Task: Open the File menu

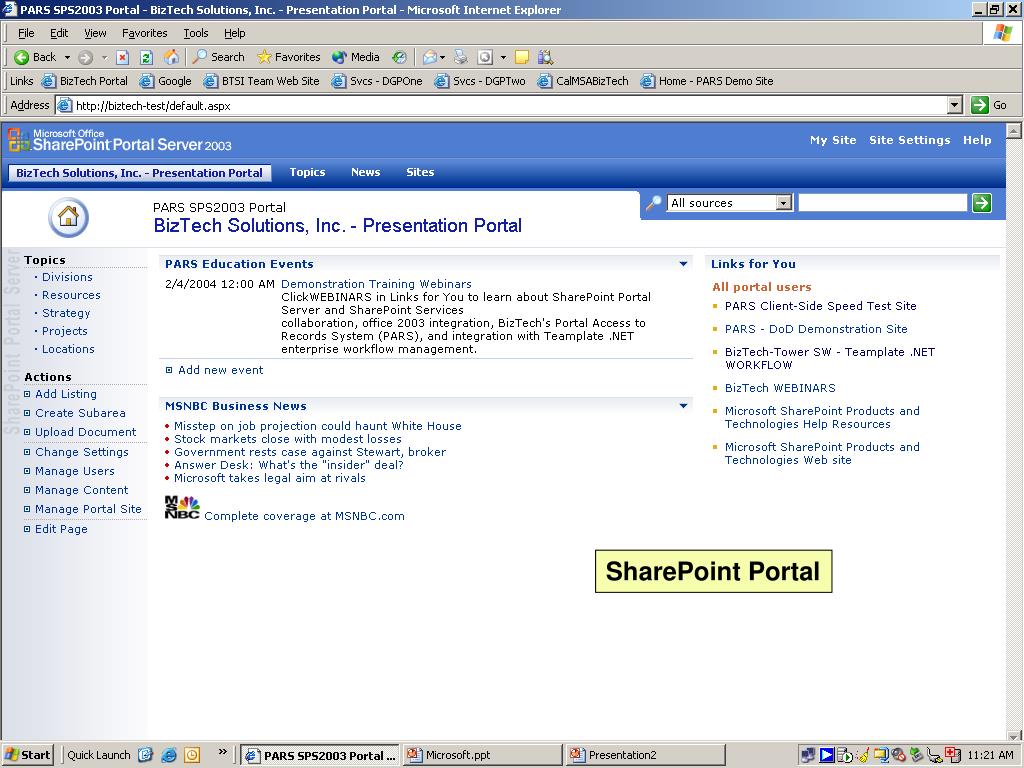Action: pyautogui.click(x=26, y=33)
